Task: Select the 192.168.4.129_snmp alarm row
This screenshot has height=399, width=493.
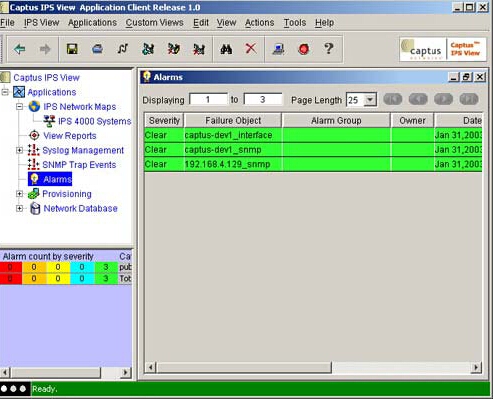Action: [313, 164]
